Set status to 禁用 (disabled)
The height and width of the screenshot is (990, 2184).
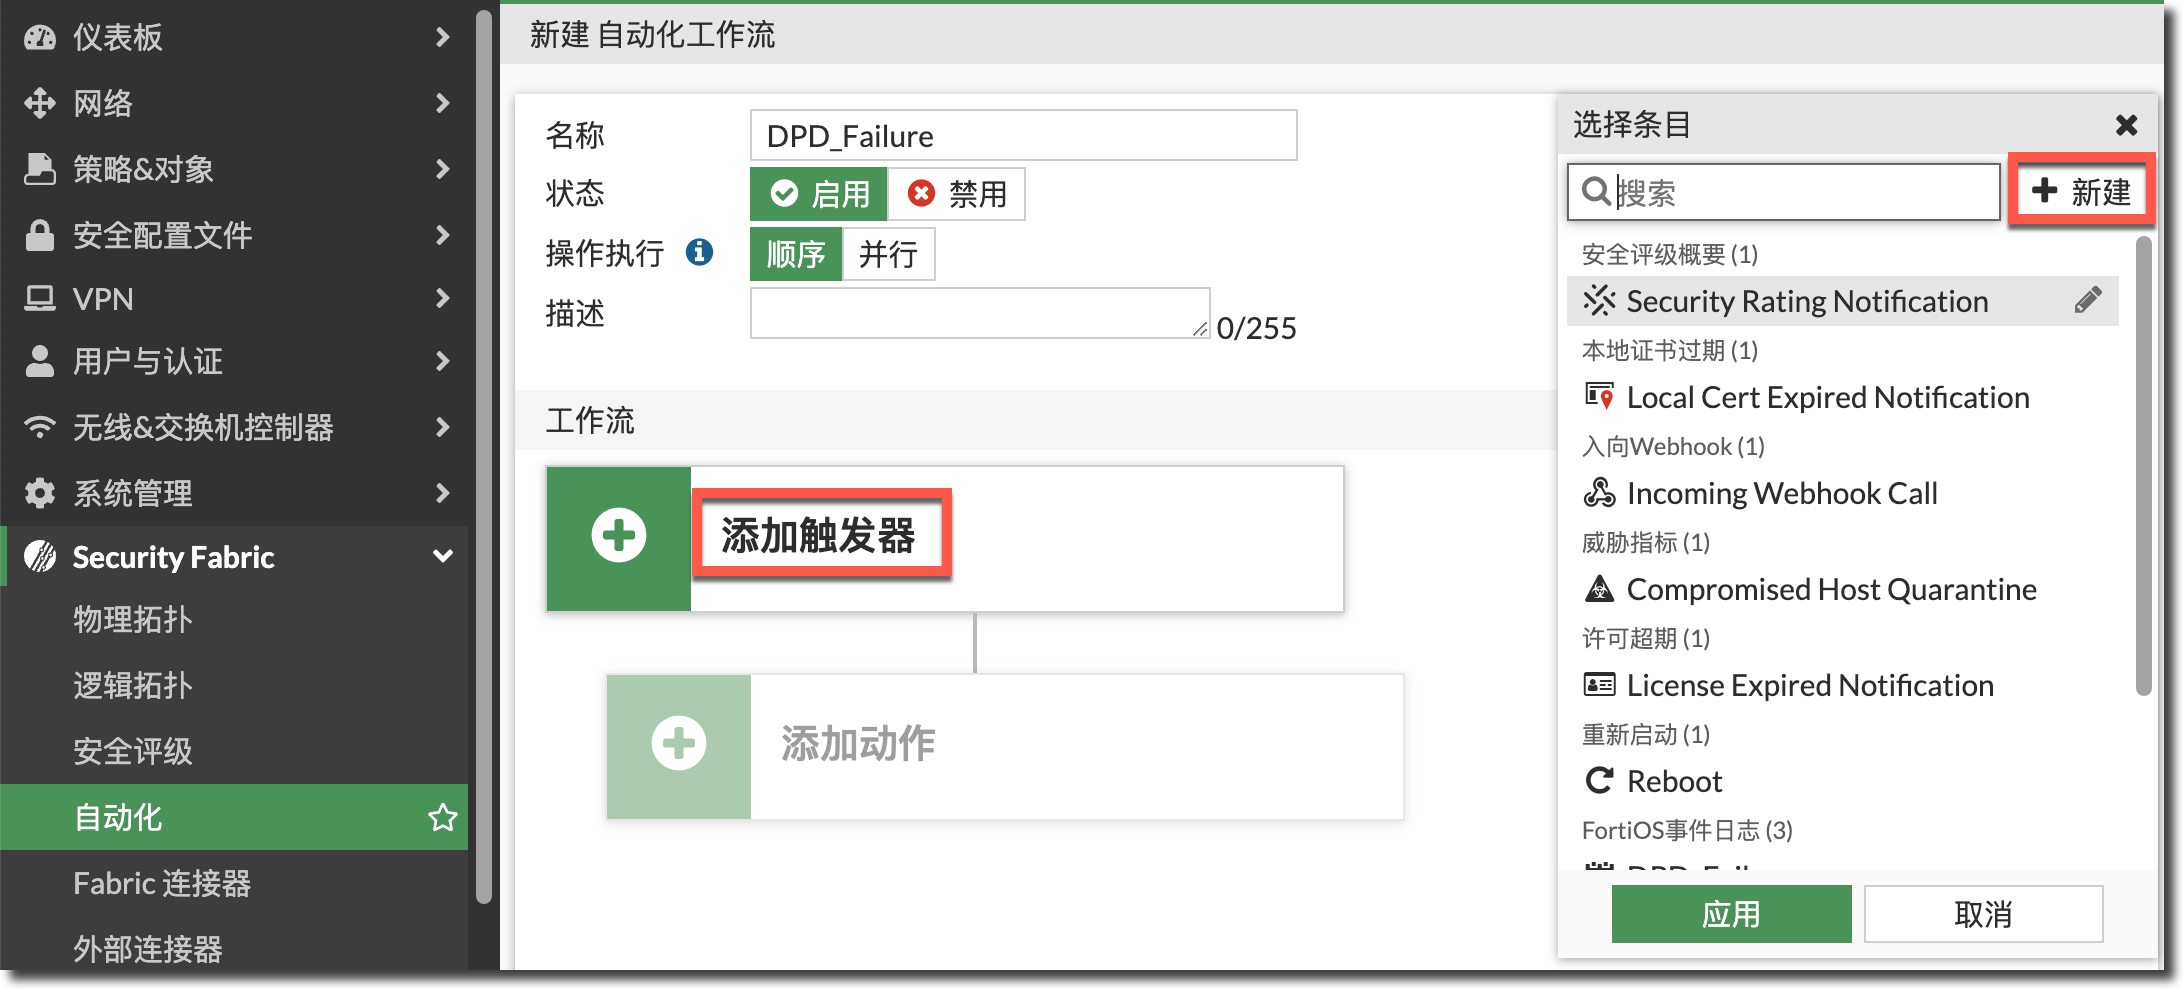tap(957, 194)
